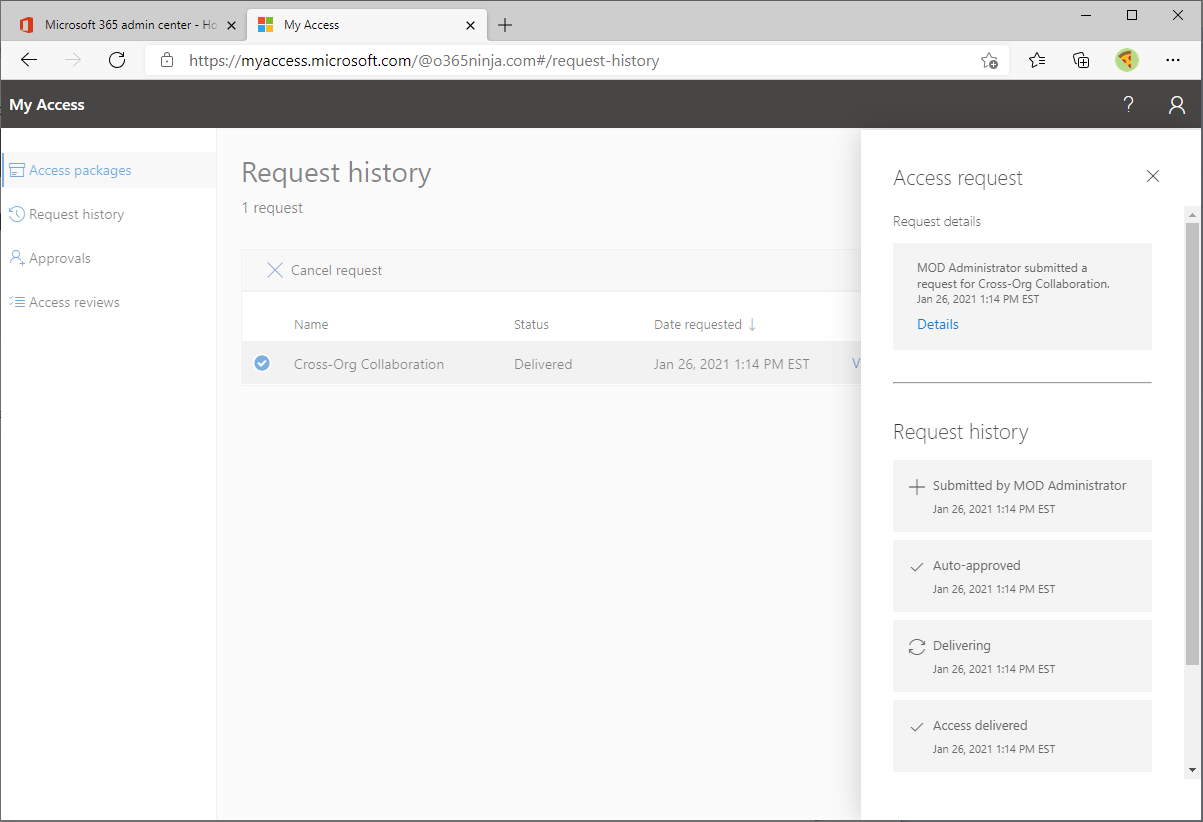Open My Access help via the question mark icon
The height and width of the screenshot is (822, 1203).
[1128, 104]
